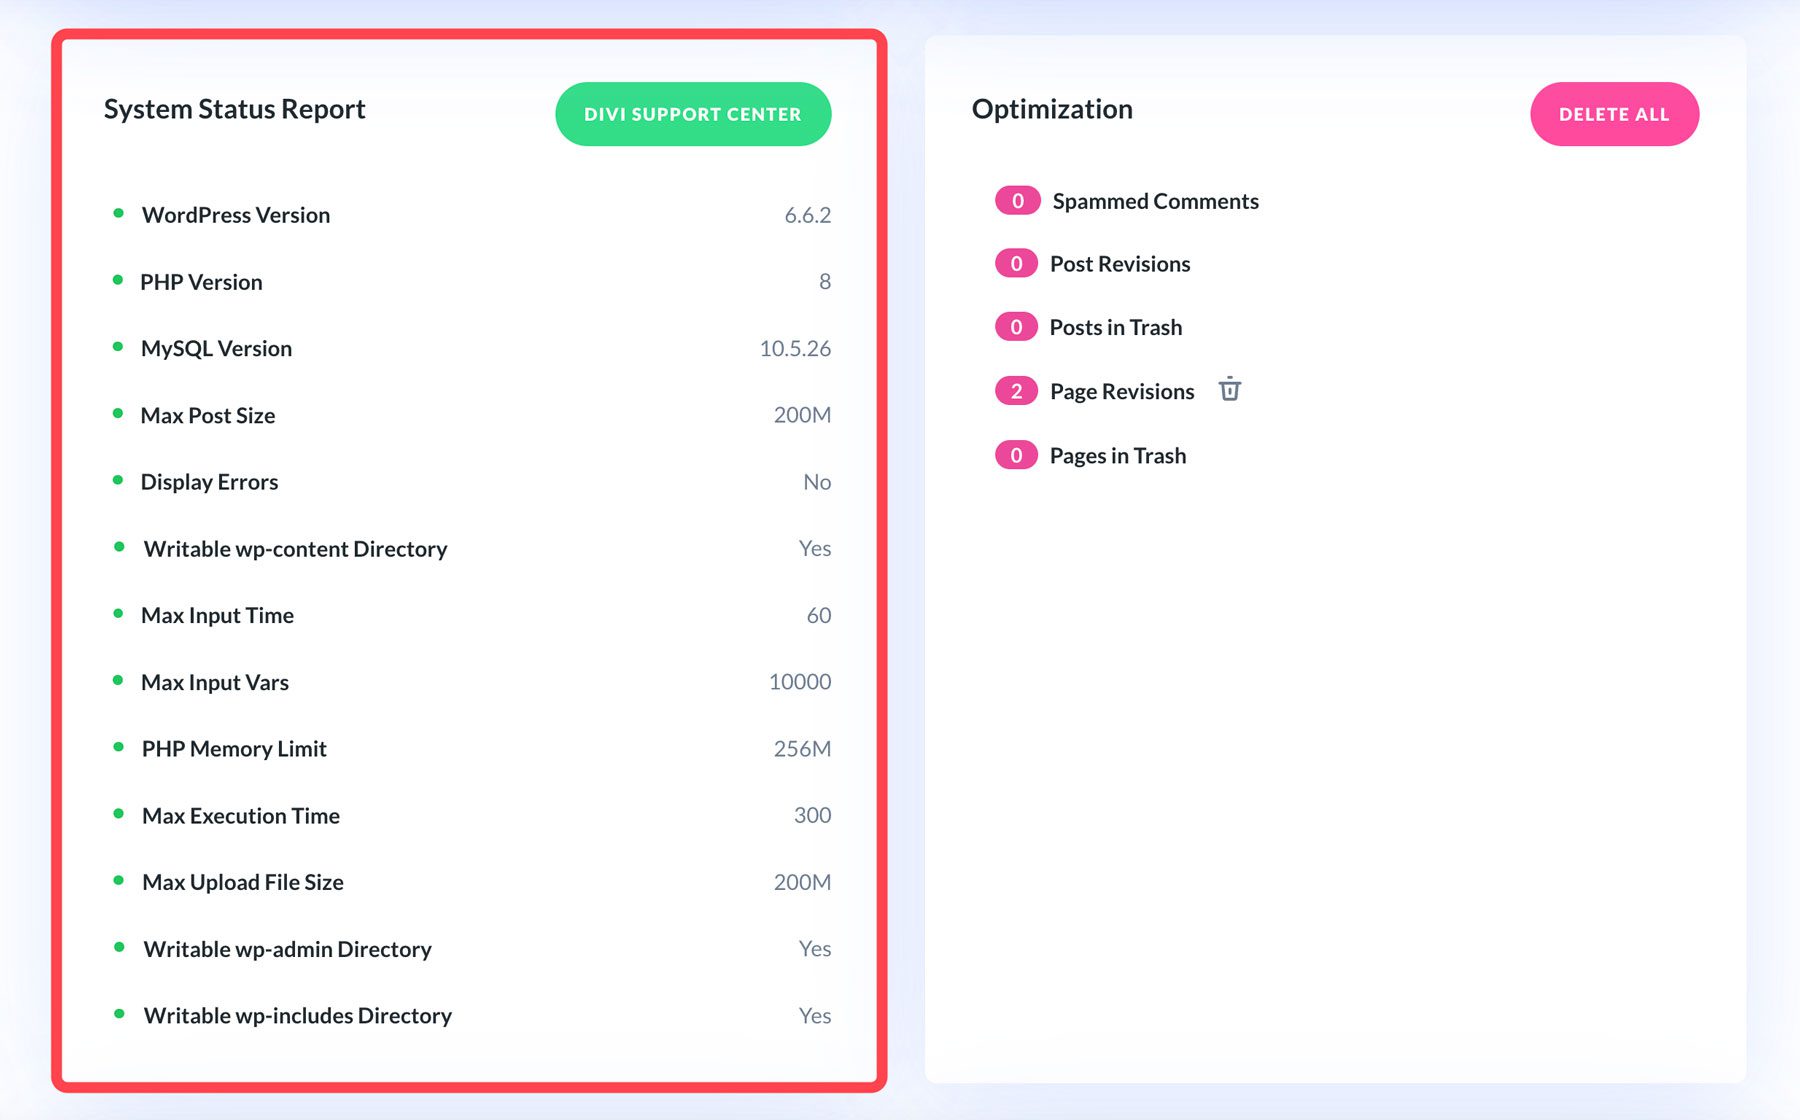The width and height of the screenshot is (1800, 1120).
Task: Click the Writable wp-includes Directory label
Action: click(x=298, y=1016)
